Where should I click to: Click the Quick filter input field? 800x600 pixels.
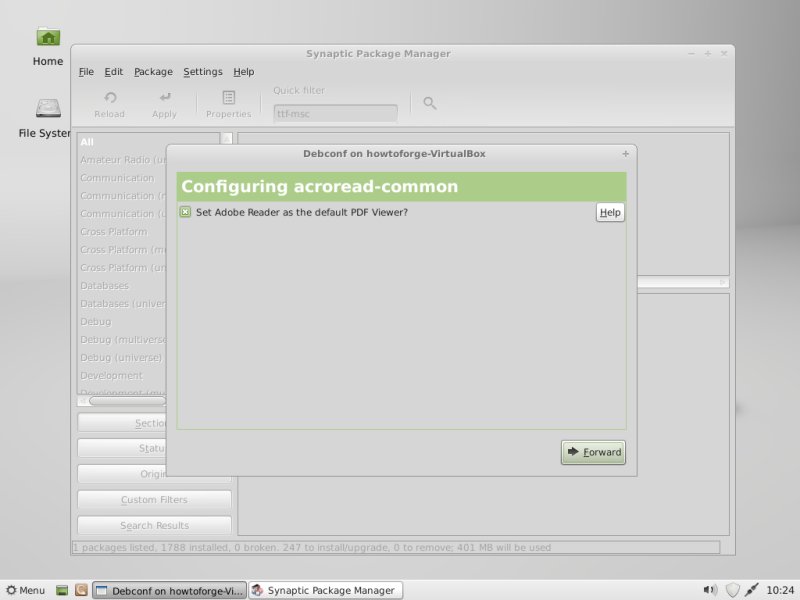click(335, 113)
